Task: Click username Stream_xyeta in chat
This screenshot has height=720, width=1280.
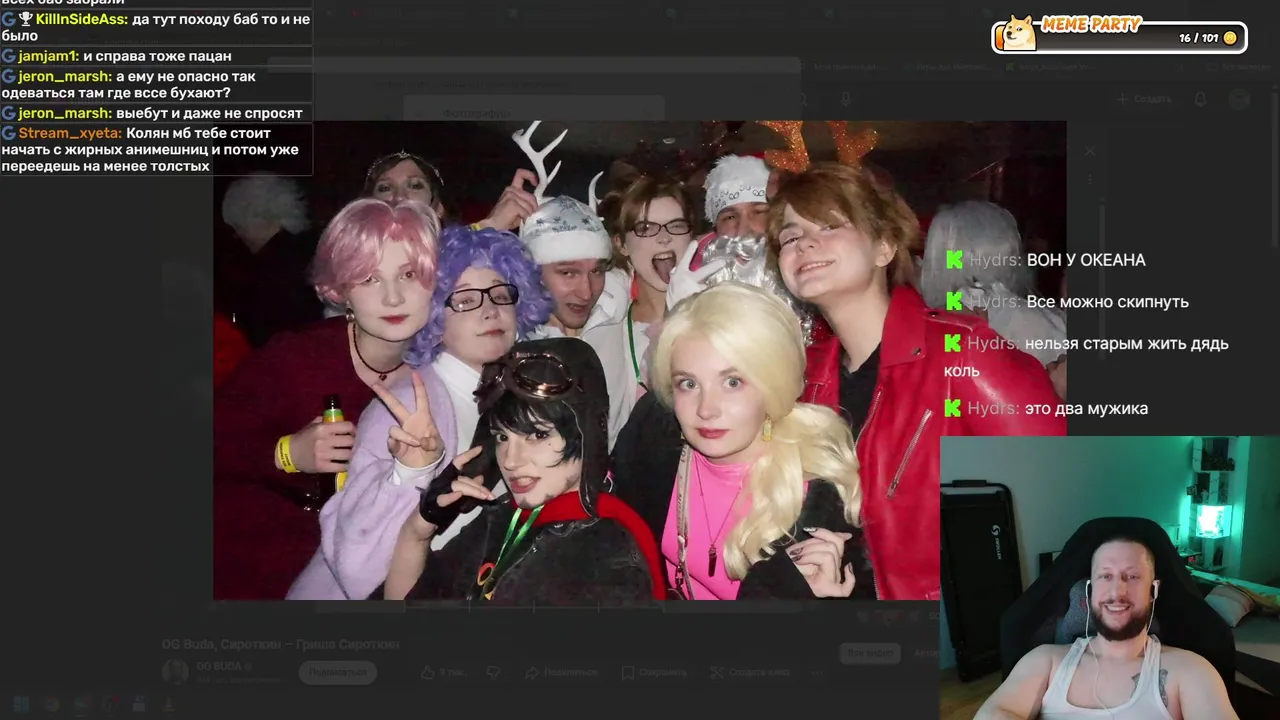Action: (70, 133)
